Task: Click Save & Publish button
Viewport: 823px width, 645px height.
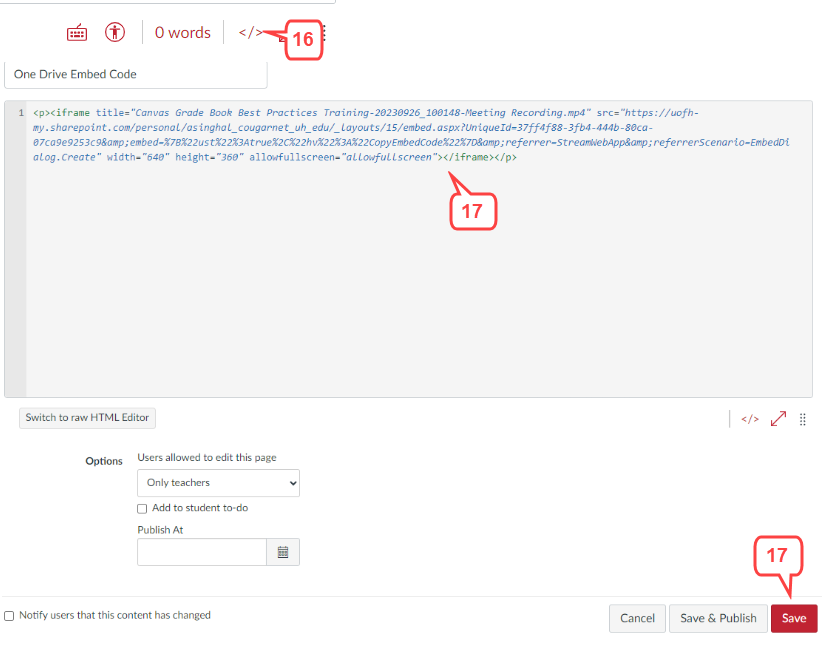Action: 718,618
